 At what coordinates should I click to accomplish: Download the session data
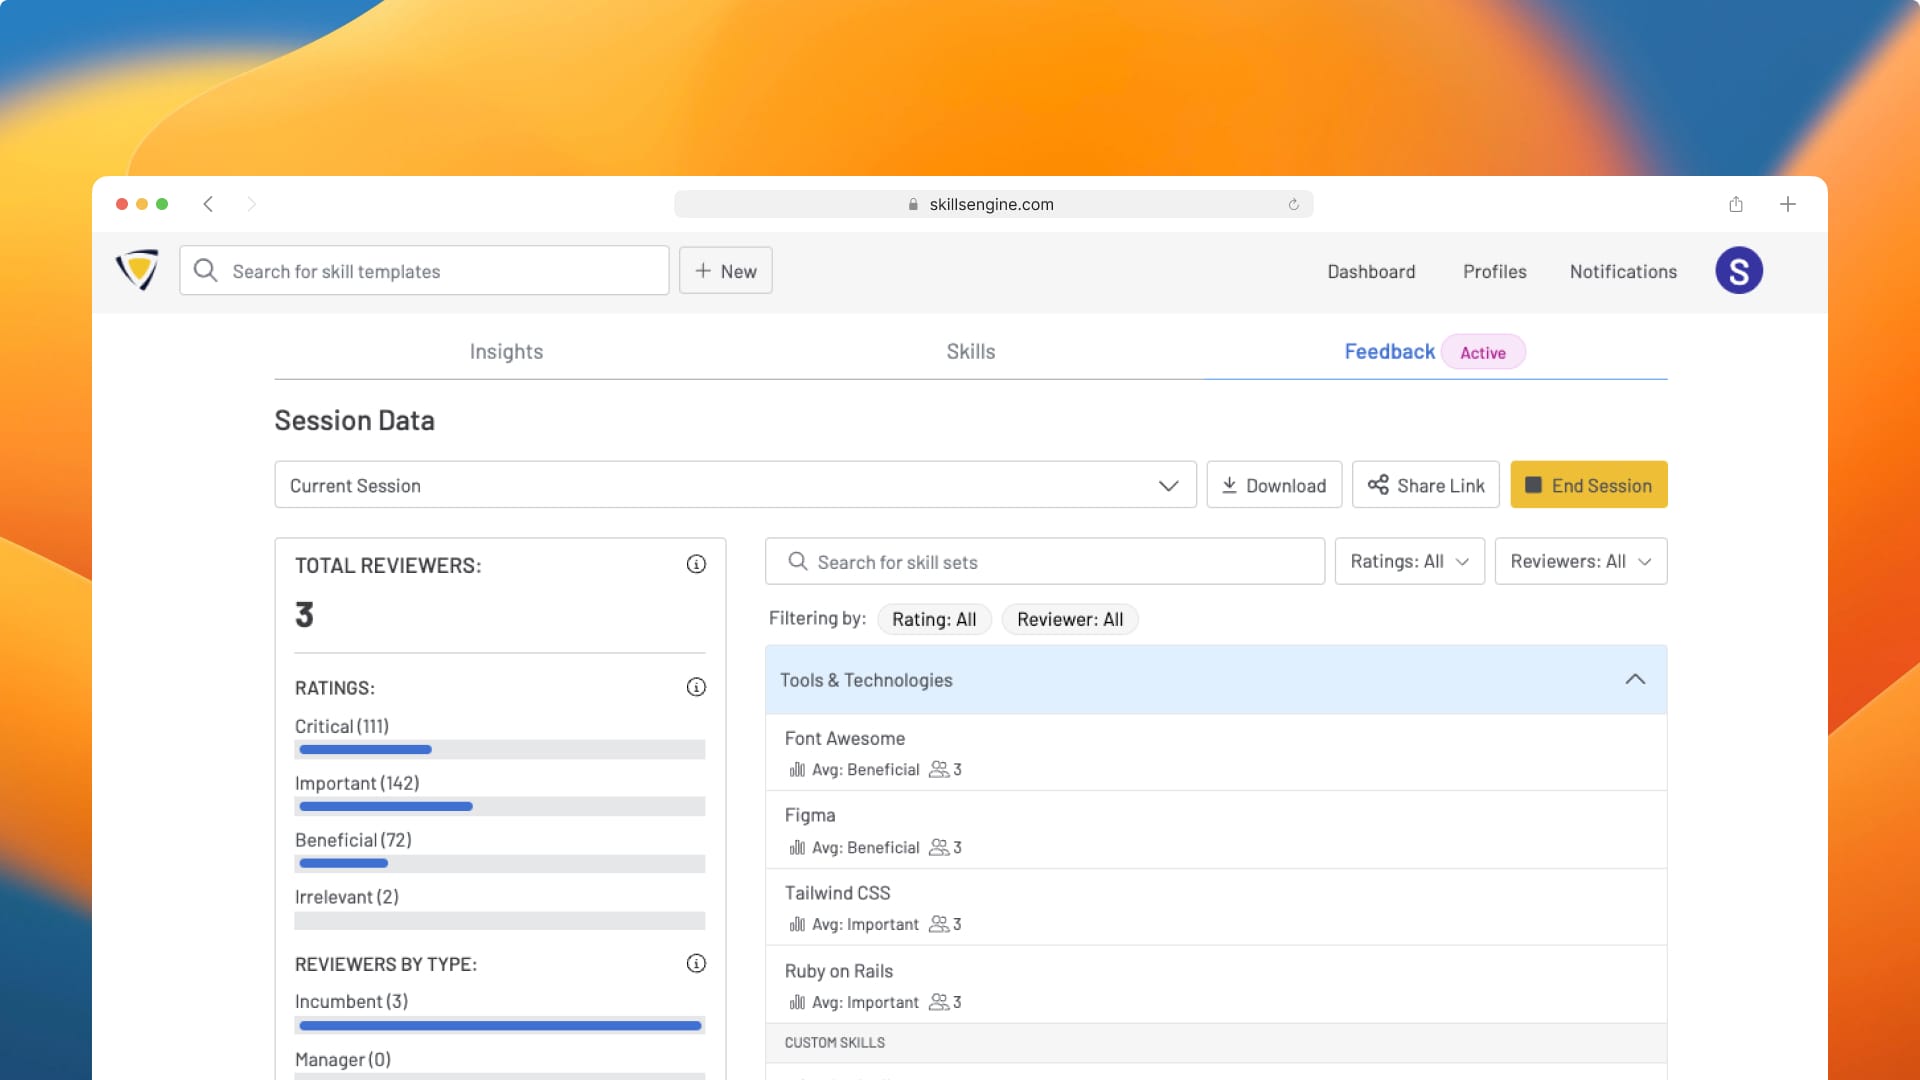(1273, 485)
